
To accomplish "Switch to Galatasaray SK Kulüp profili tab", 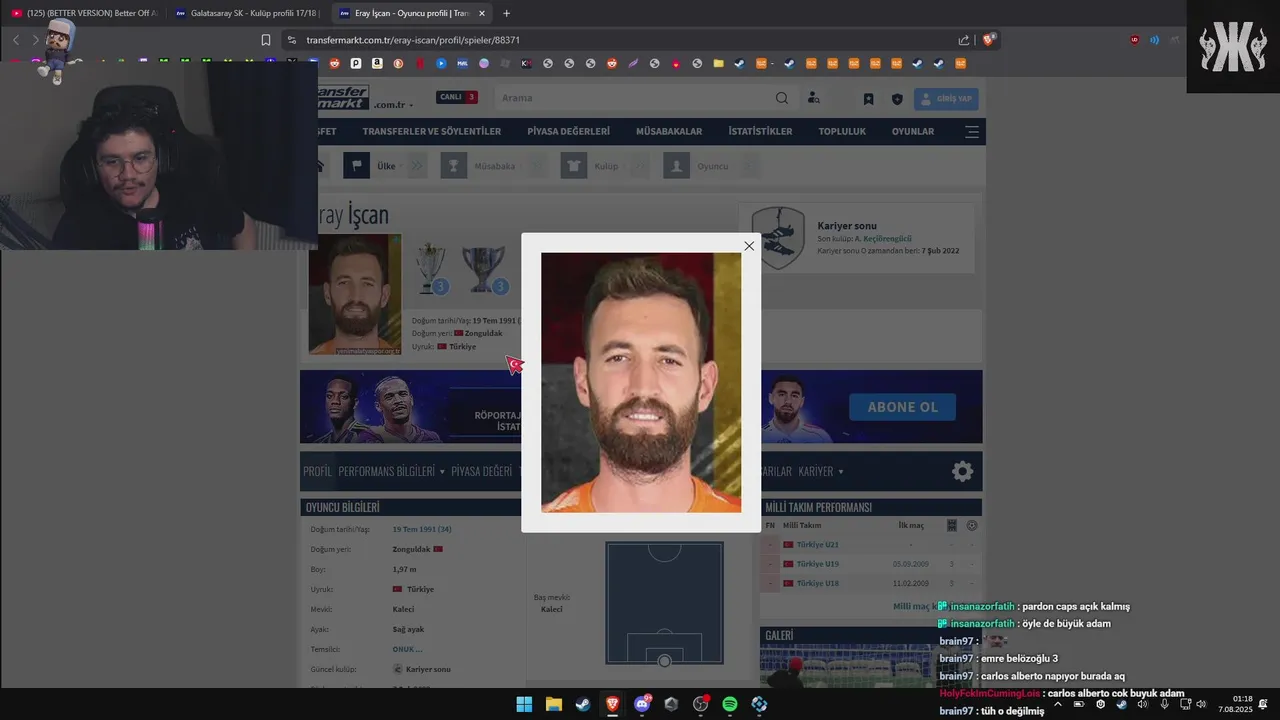I will click(x=246, y=13).
